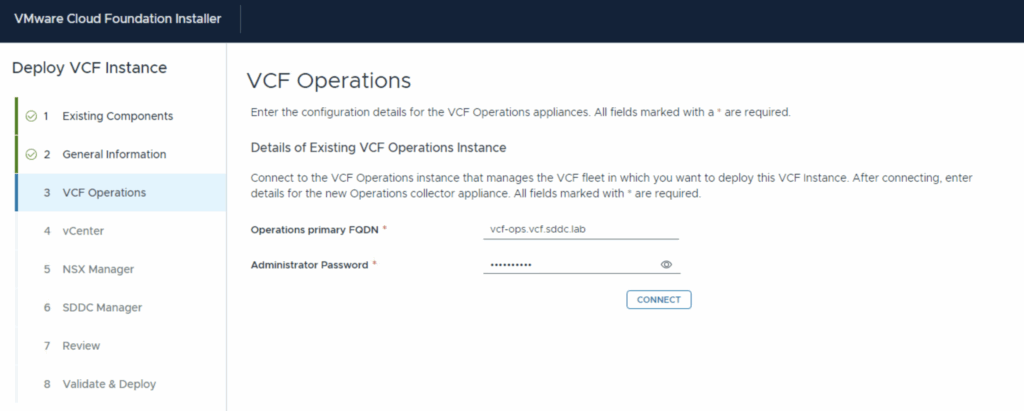Select the SDDC Manager step
Image resolution: width=1024 pixels, height=411 pixels.
102,307
